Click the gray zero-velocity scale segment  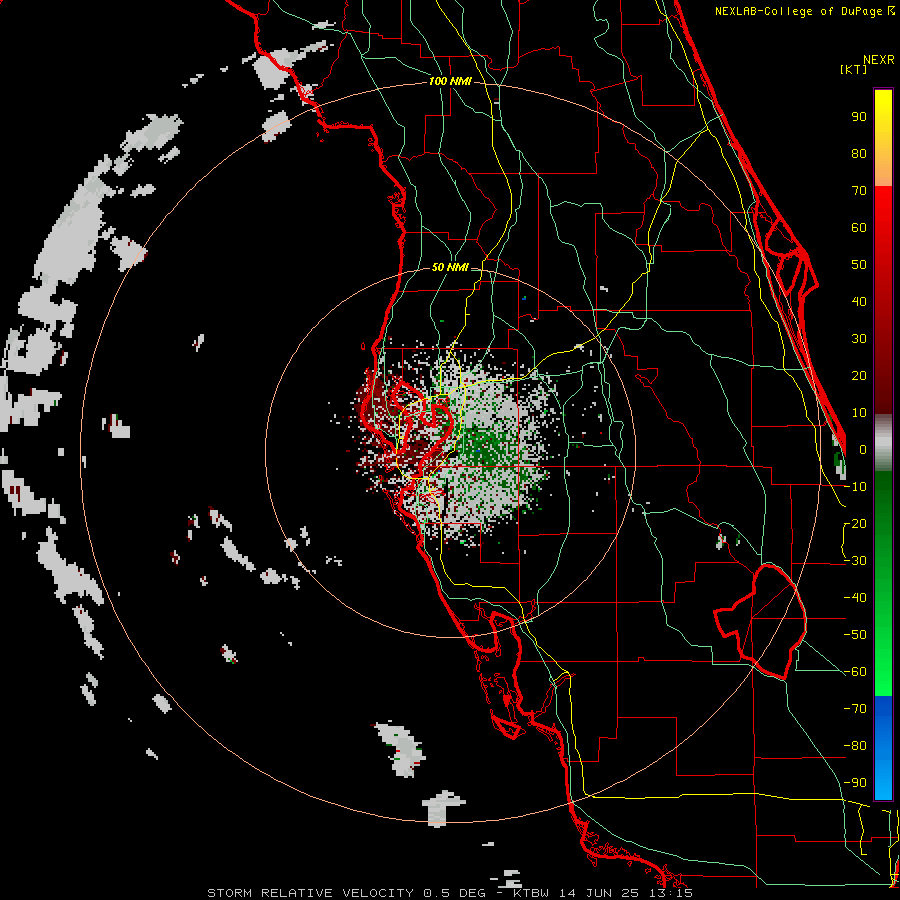pos(883,443)
